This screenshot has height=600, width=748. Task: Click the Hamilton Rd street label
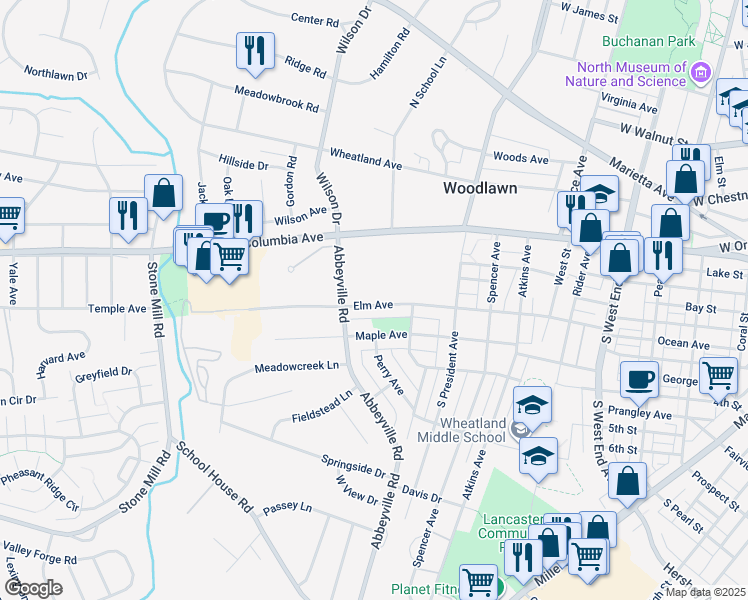click(390, 53)
